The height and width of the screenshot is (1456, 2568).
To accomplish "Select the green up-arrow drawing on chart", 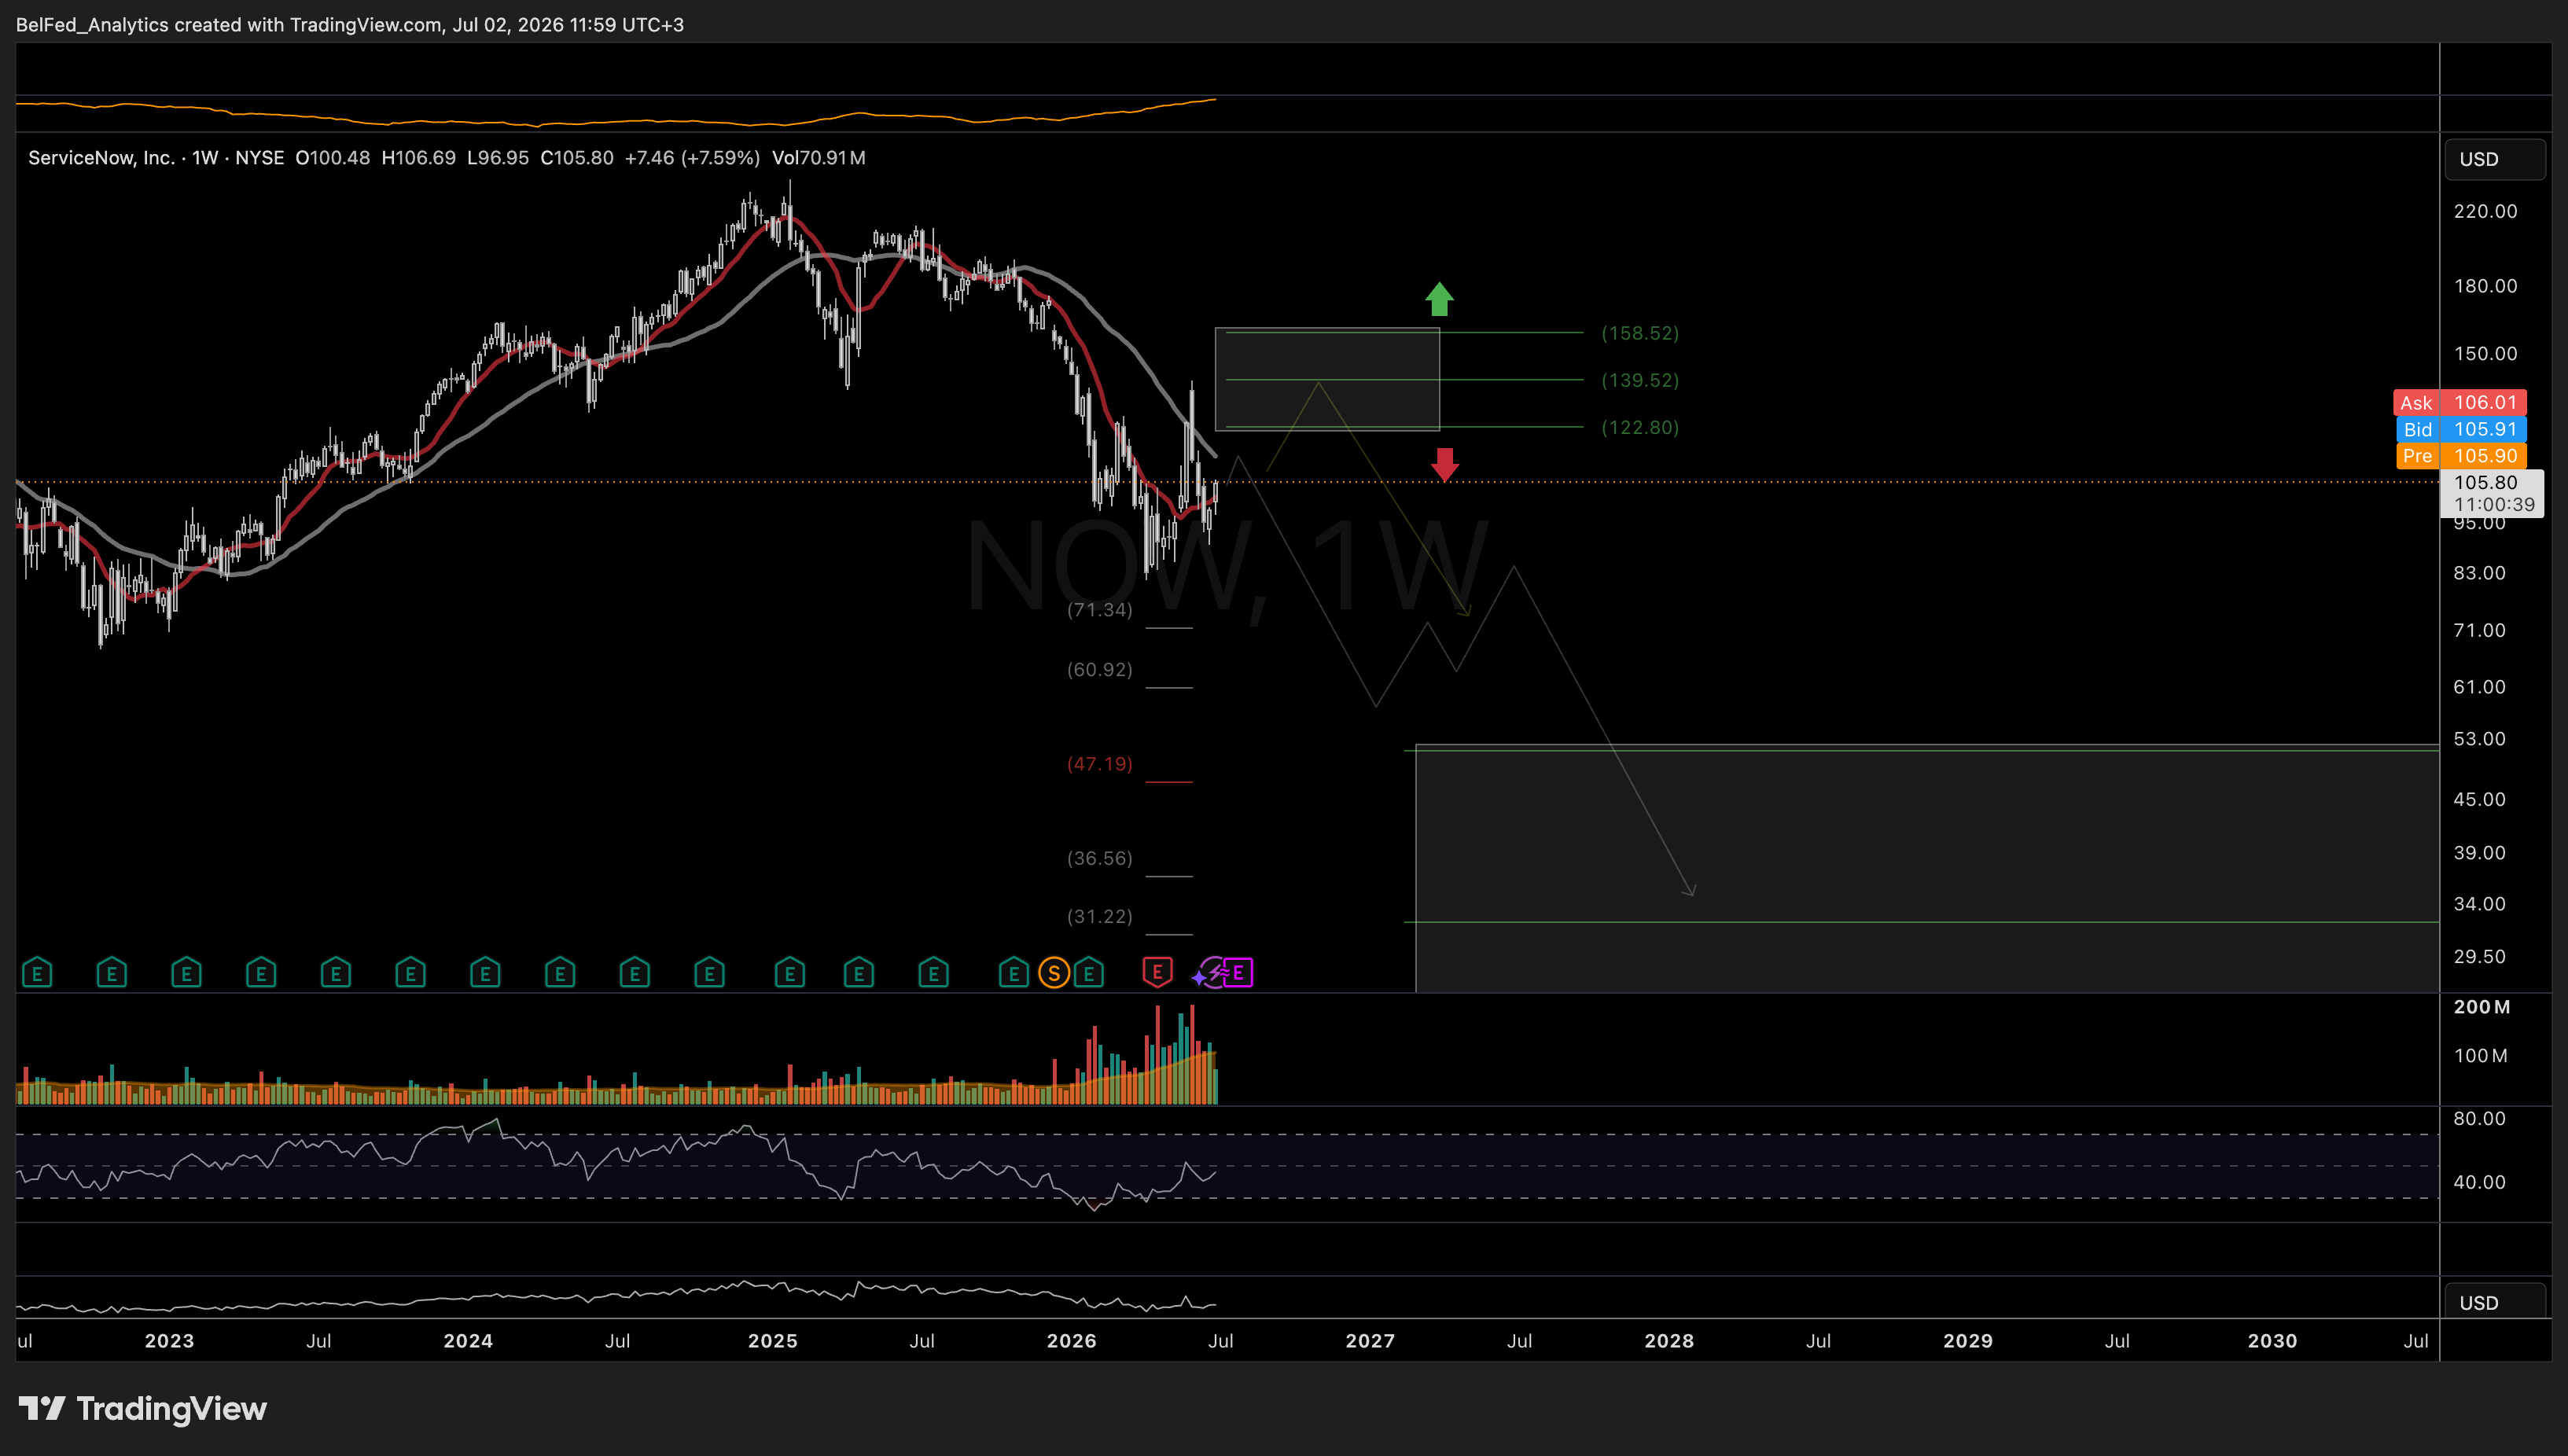I will pyautogui.click(x=1439, y=298).
